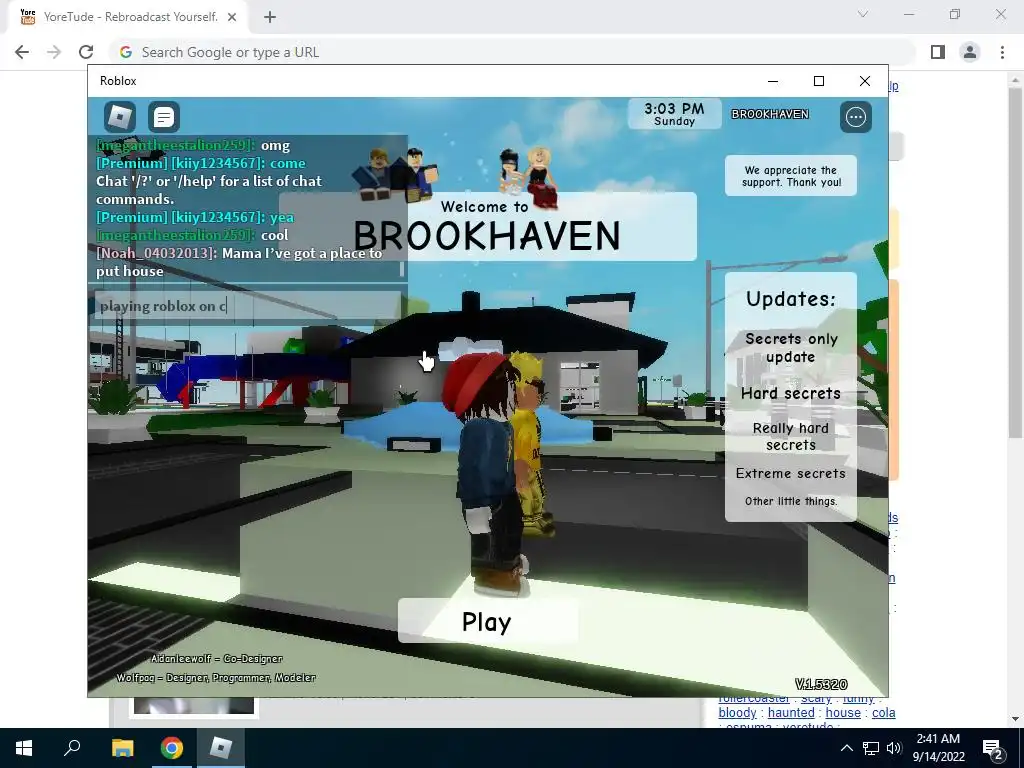Click megantheestalion259's 'cool' chat message
This screenshot has width=1024, height=768.
point(192,235)
